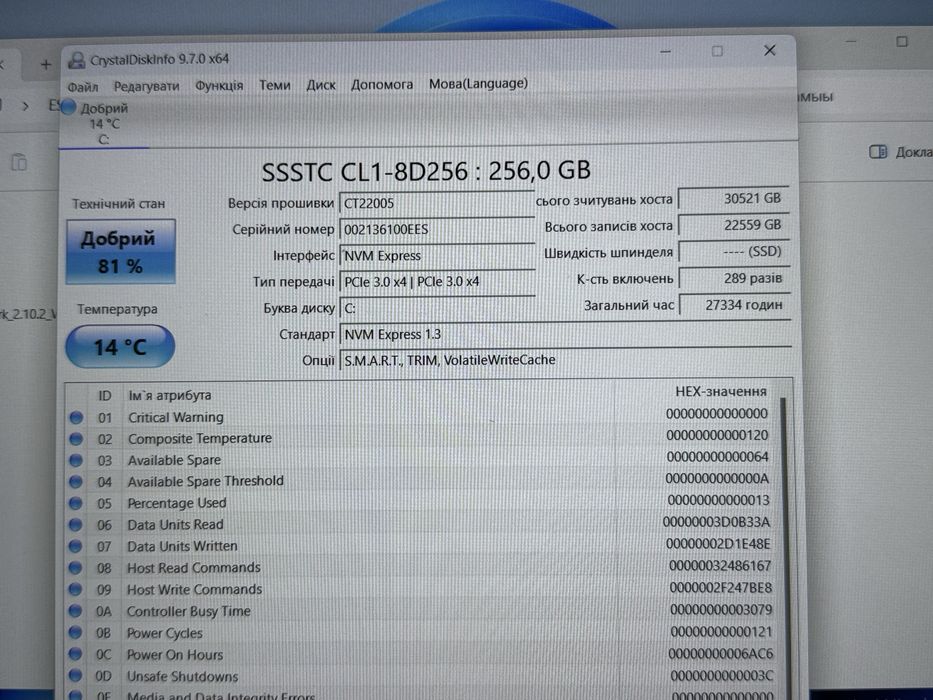Screen dimensions: 933x700
Task: Click the transfer mode field PCIe 3.0 x4
Action: coord(437,282)
